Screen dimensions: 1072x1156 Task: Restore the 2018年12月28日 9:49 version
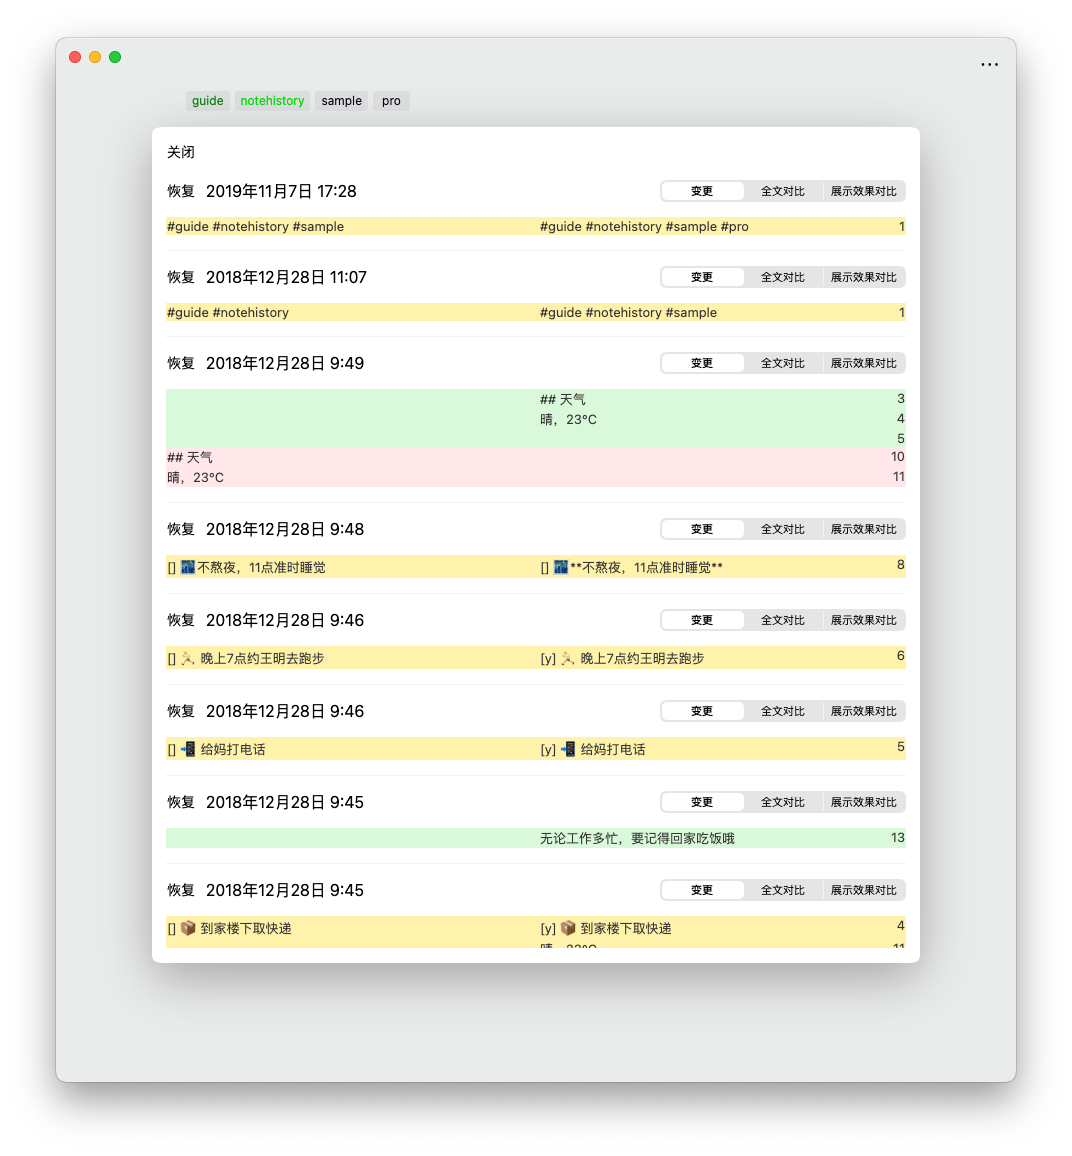181,363
